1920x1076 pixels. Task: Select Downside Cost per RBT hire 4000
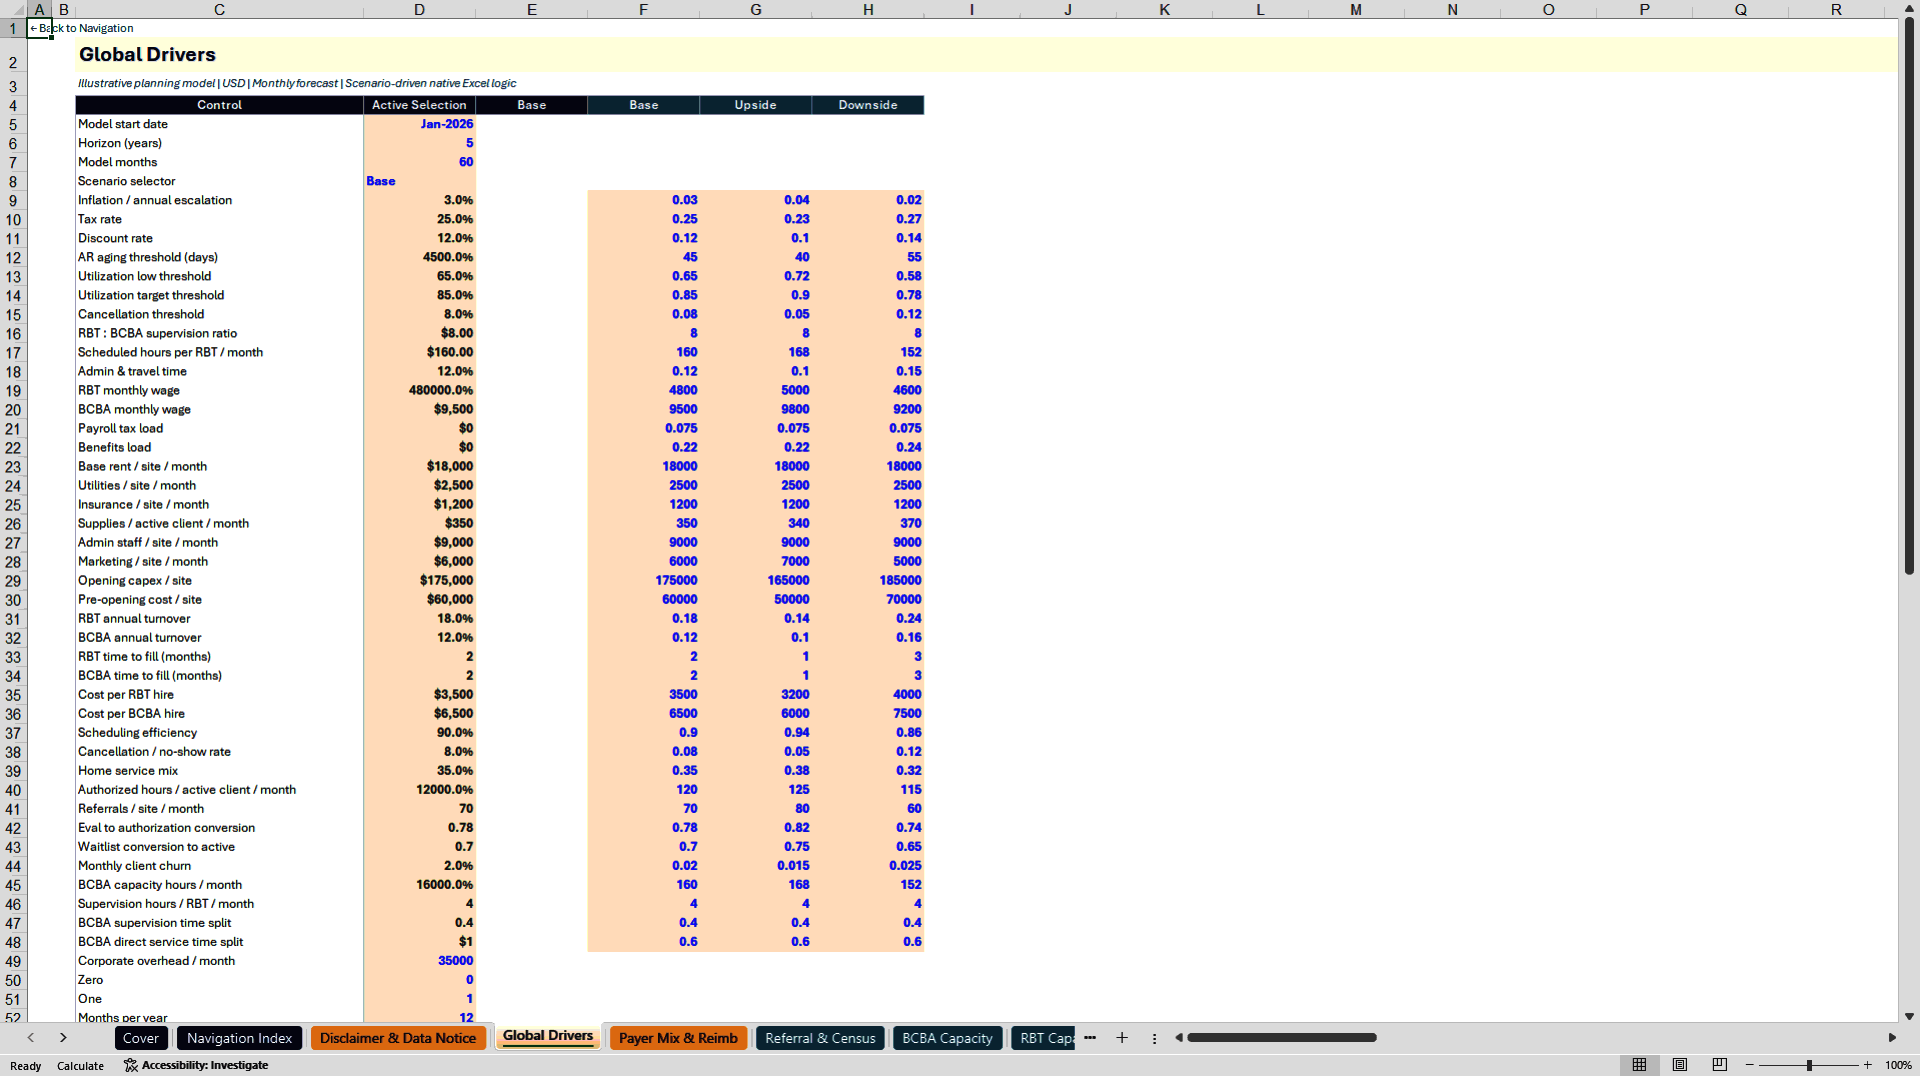click(x=867, y=694)
